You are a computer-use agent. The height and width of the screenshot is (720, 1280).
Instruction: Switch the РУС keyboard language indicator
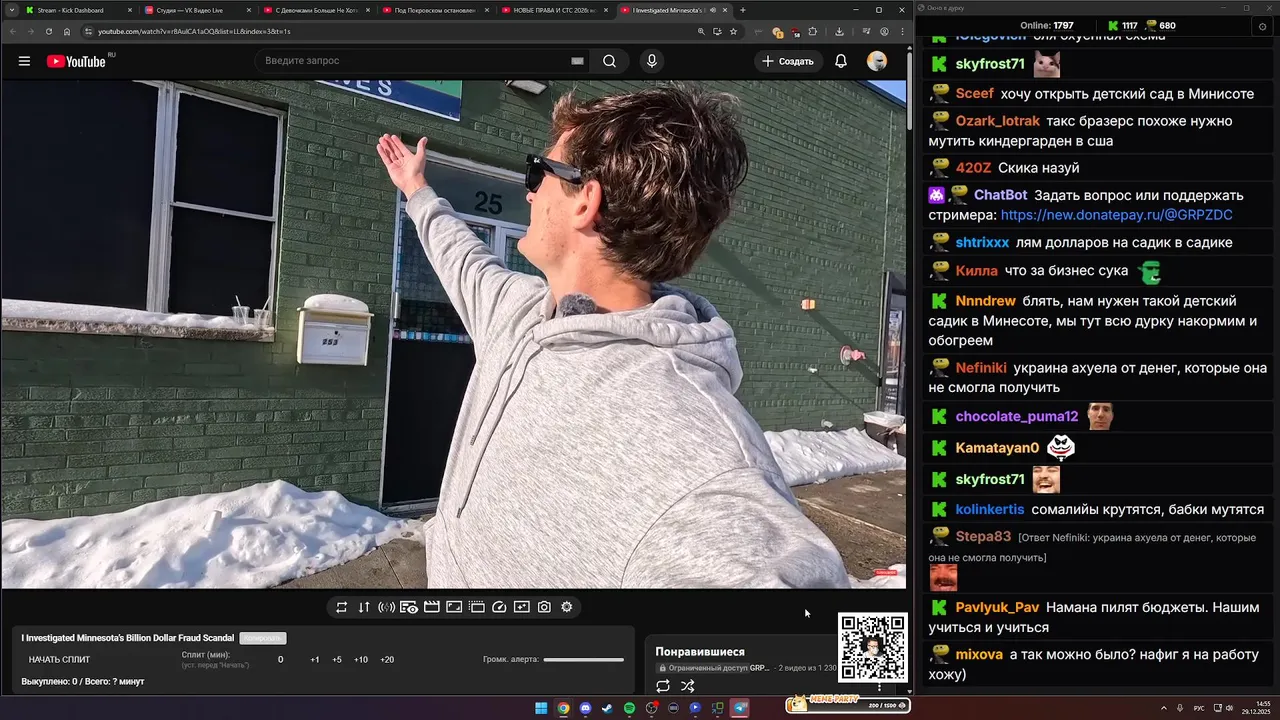click(1199, 708)
